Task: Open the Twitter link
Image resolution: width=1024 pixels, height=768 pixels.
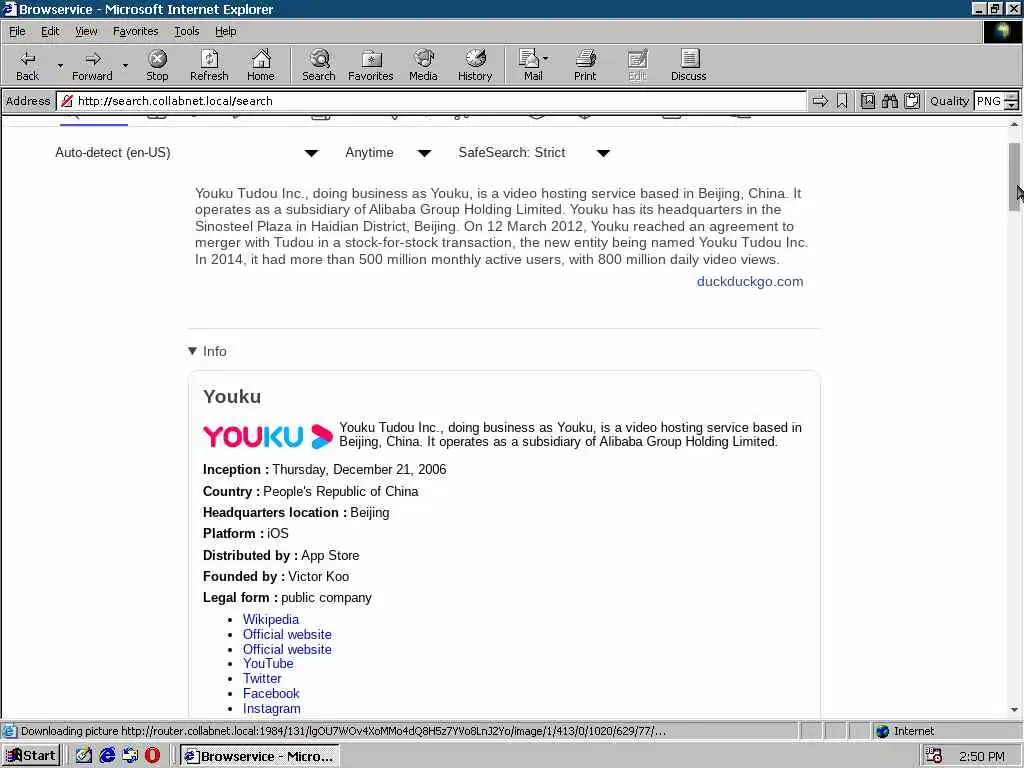Action: click(x=262, y=679)
